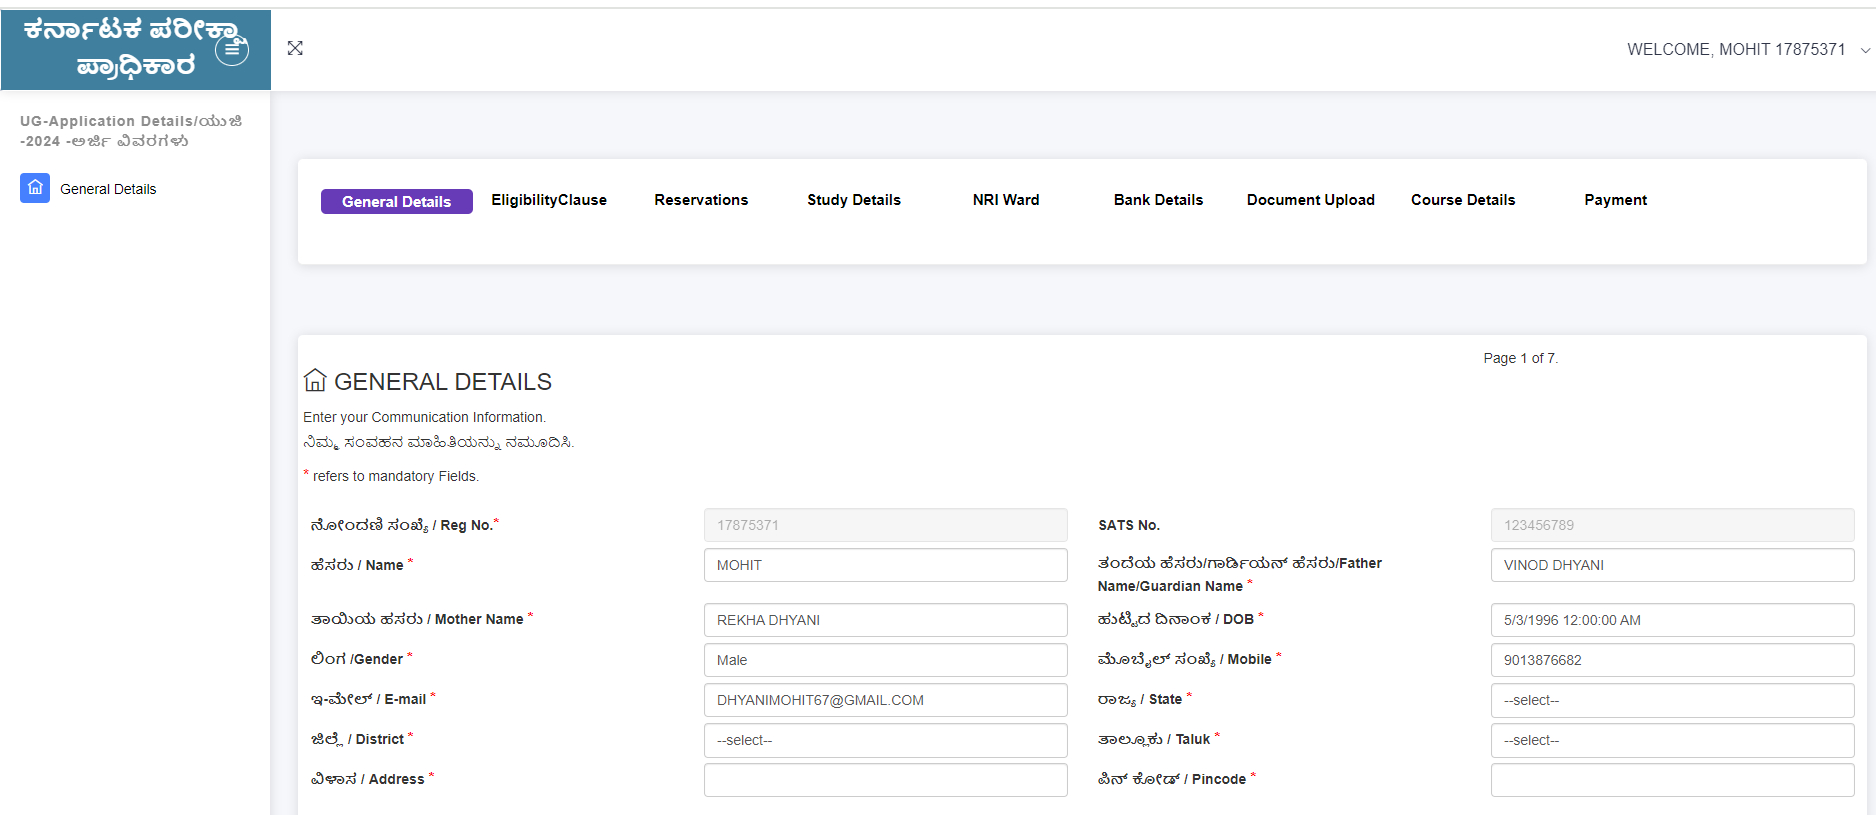Open the Bank Details tab
1876x815 pixels.
(1158, 200)
